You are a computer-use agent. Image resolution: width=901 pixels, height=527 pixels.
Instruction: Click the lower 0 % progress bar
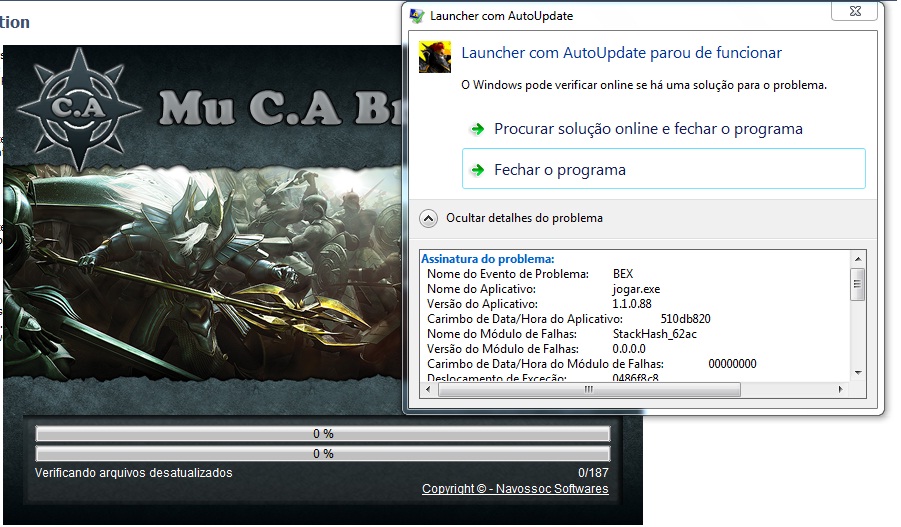tap(322, 454)
